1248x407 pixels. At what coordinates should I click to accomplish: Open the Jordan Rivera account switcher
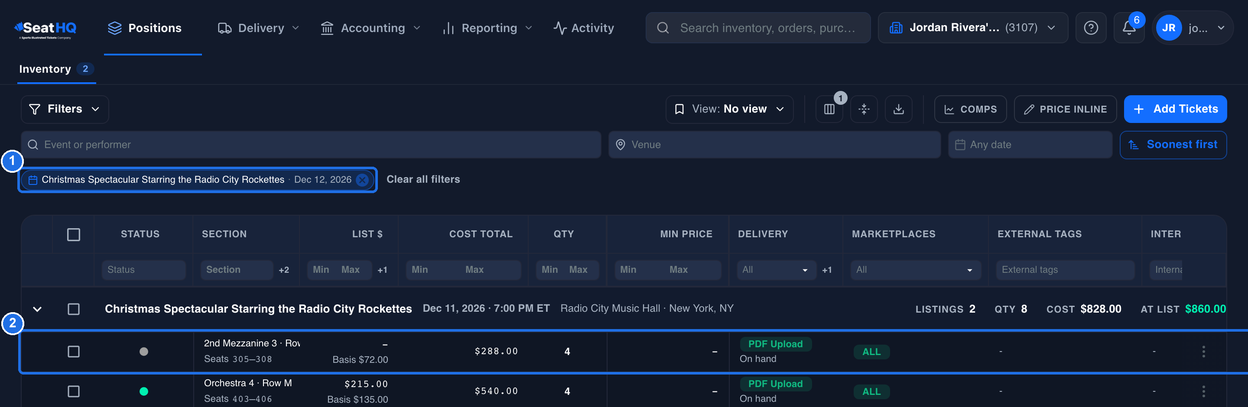973,28
